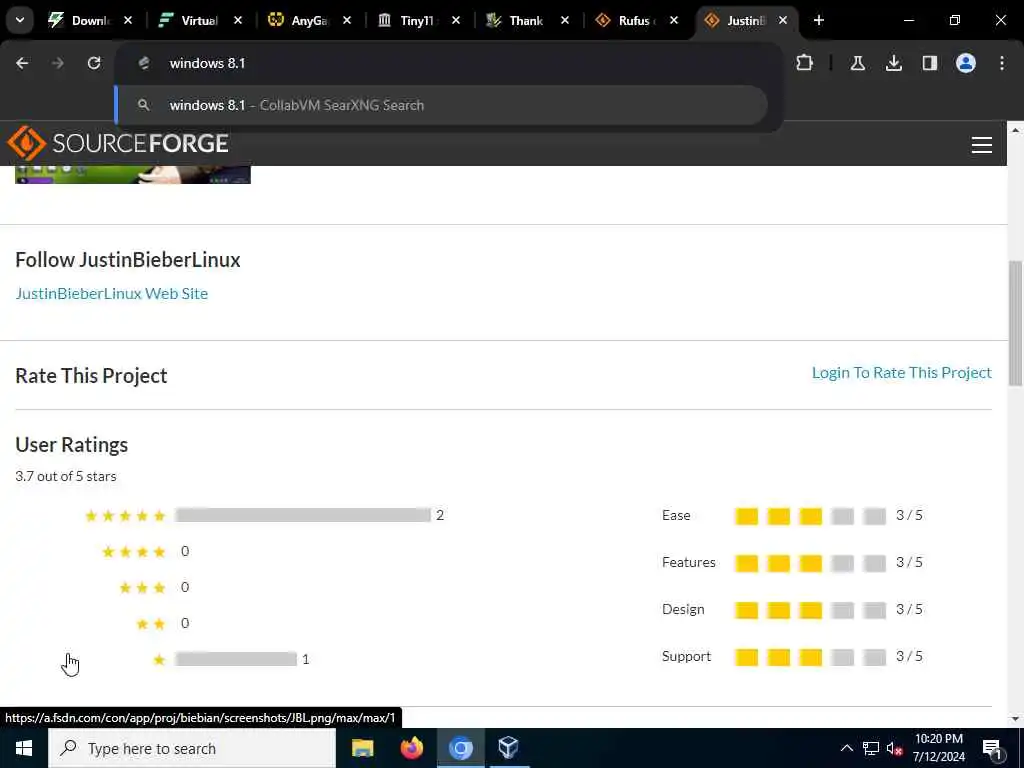Close the Rufus tab
Screen dimensions: 1024x768
click(x=674, y=20)
